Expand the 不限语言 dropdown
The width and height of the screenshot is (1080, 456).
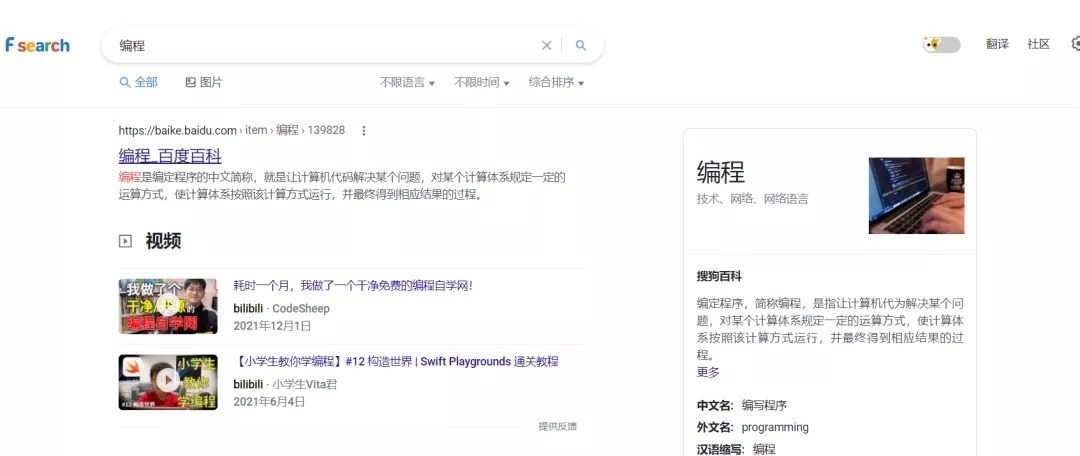coord(407,82)
